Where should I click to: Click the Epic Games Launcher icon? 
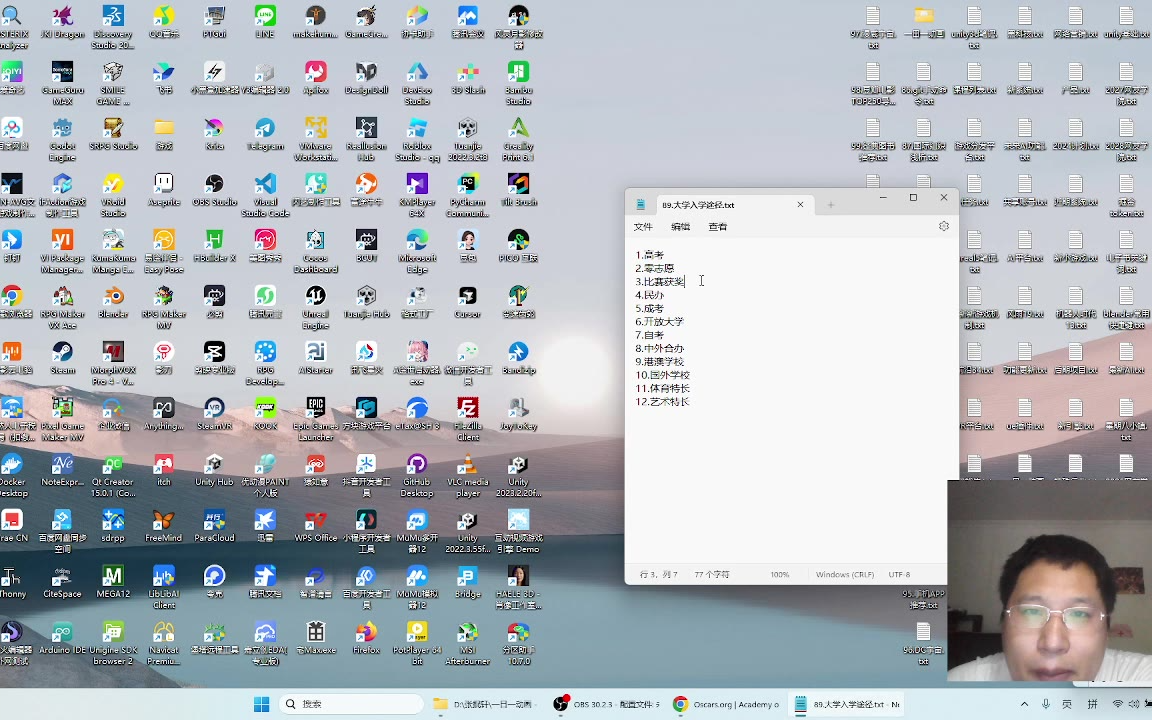coord(316,419)
